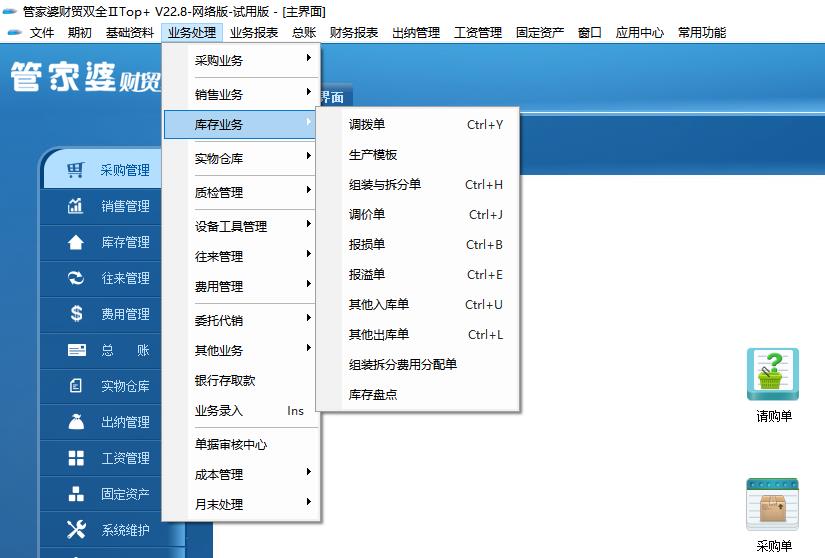Click the grid icon beside 工资管理

76,458
